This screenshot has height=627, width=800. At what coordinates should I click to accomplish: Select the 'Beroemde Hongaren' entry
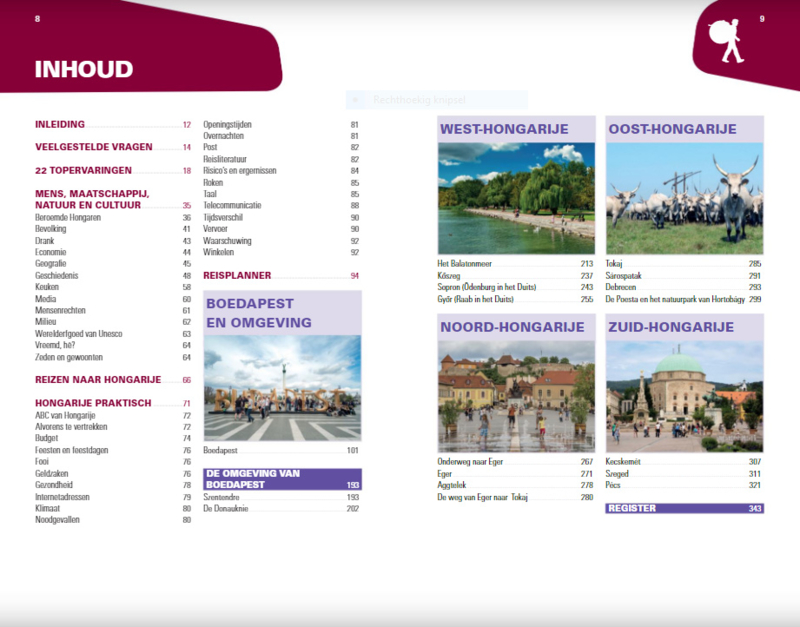point(113,217)
